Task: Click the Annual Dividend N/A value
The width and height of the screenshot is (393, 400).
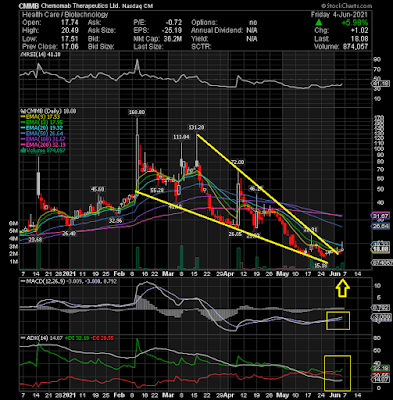Action: (252, 31)
